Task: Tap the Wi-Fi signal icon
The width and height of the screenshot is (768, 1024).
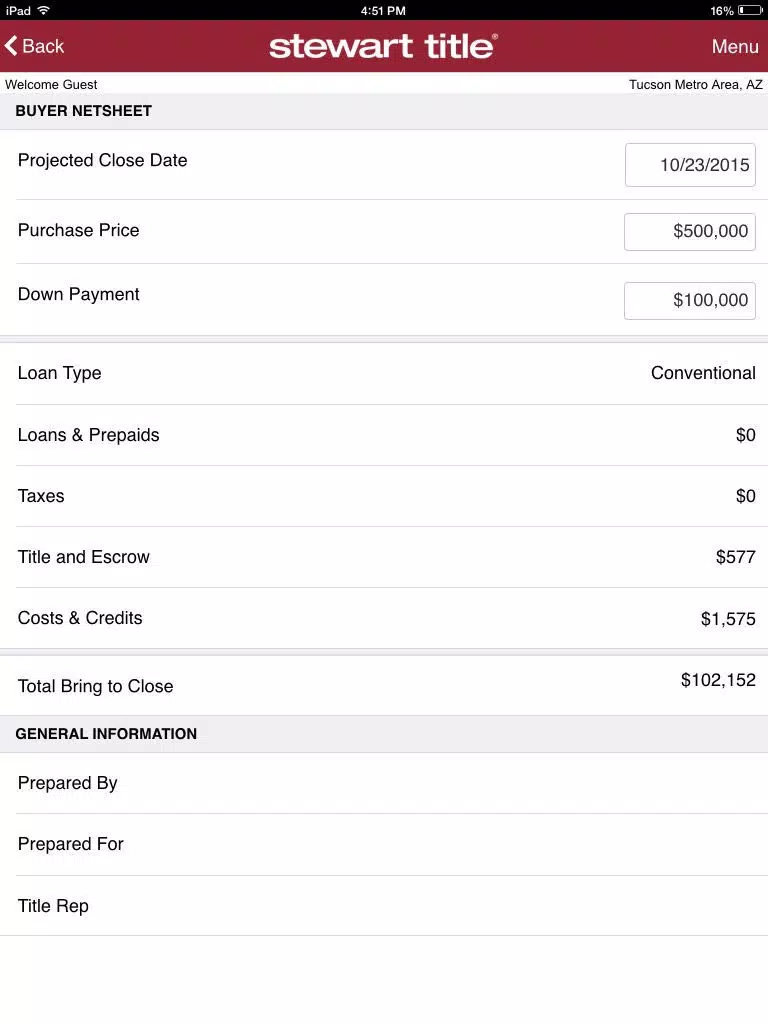Action: (43, 10)
